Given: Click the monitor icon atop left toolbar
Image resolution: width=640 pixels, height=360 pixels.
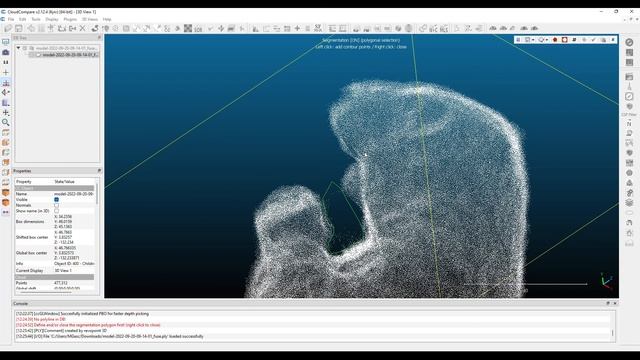Looking at the screenshot, I should (x=6, y=42).
